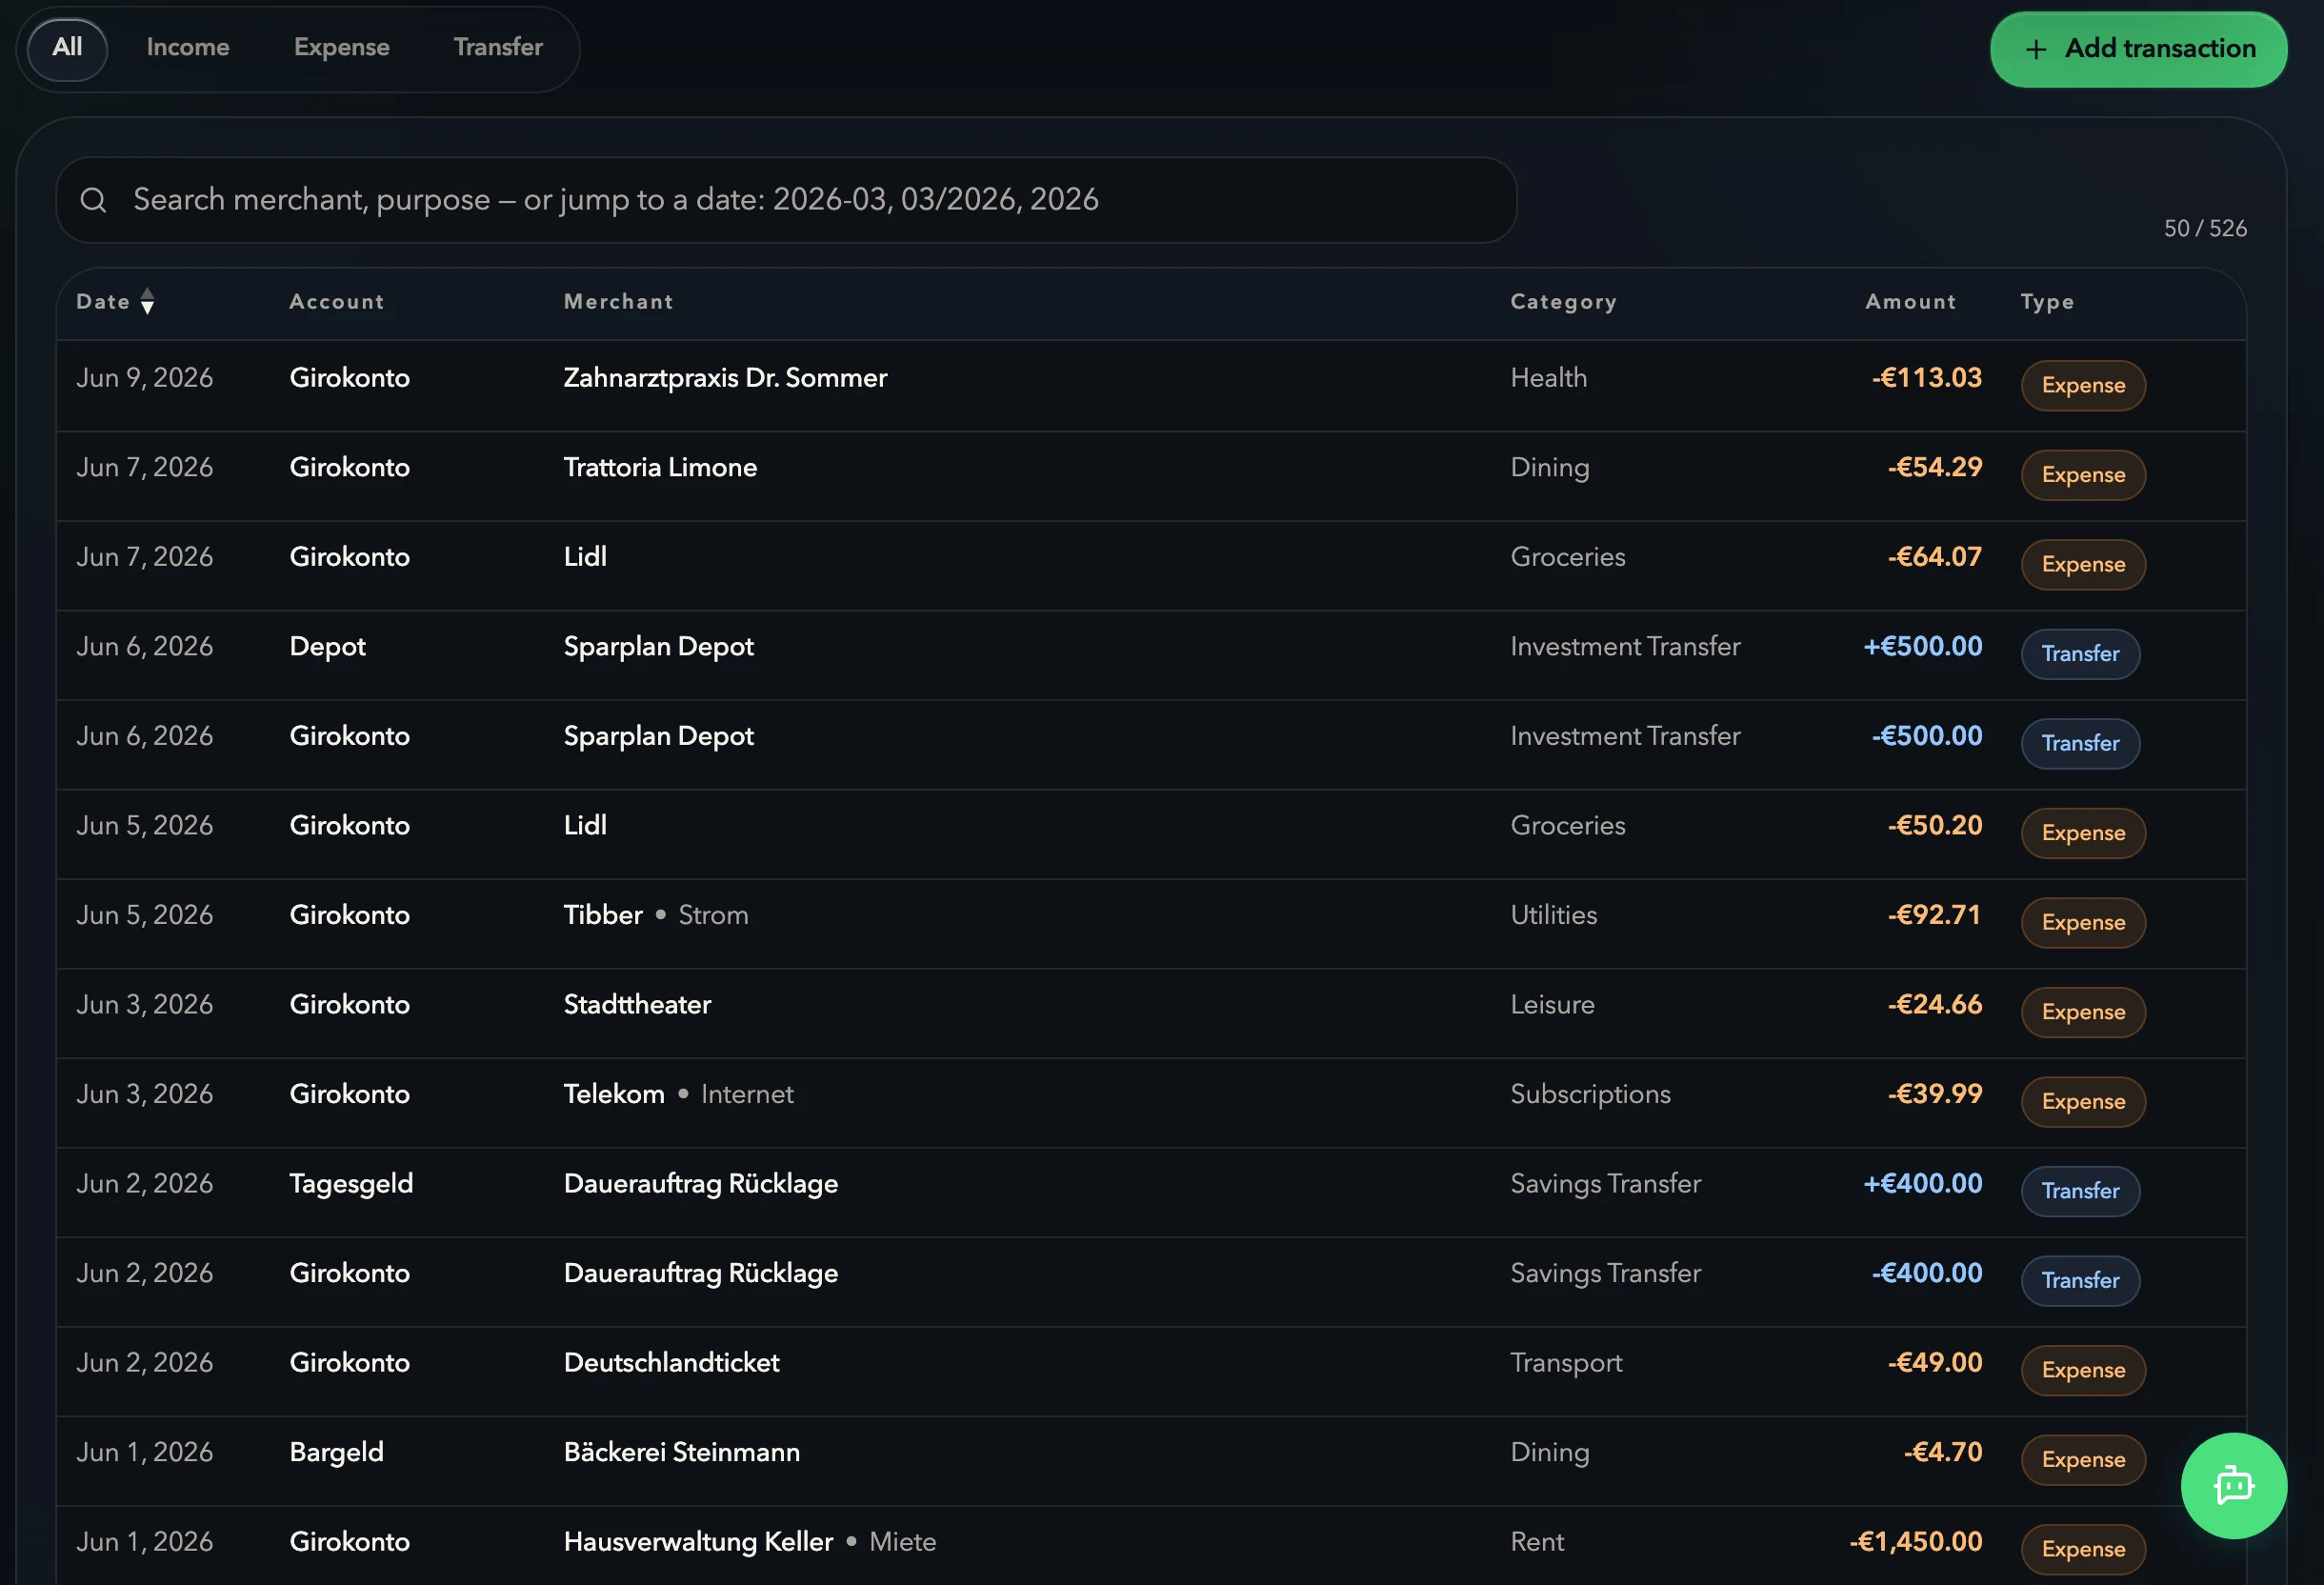This screenshot has height=1585, width=2324.
Task: Click the Expense badge on the Health row
Action: [x=2083, y=385]
